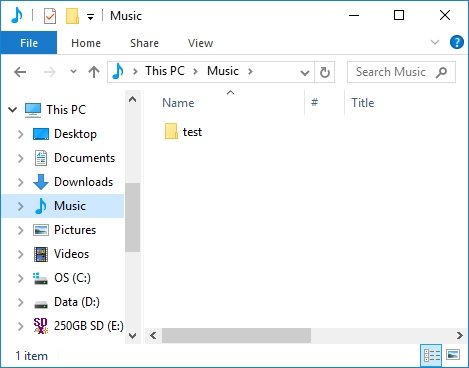Click the file list horizontal scrollbar thumb
Viewport: 469px width, 368px height.
pos(236,335)
